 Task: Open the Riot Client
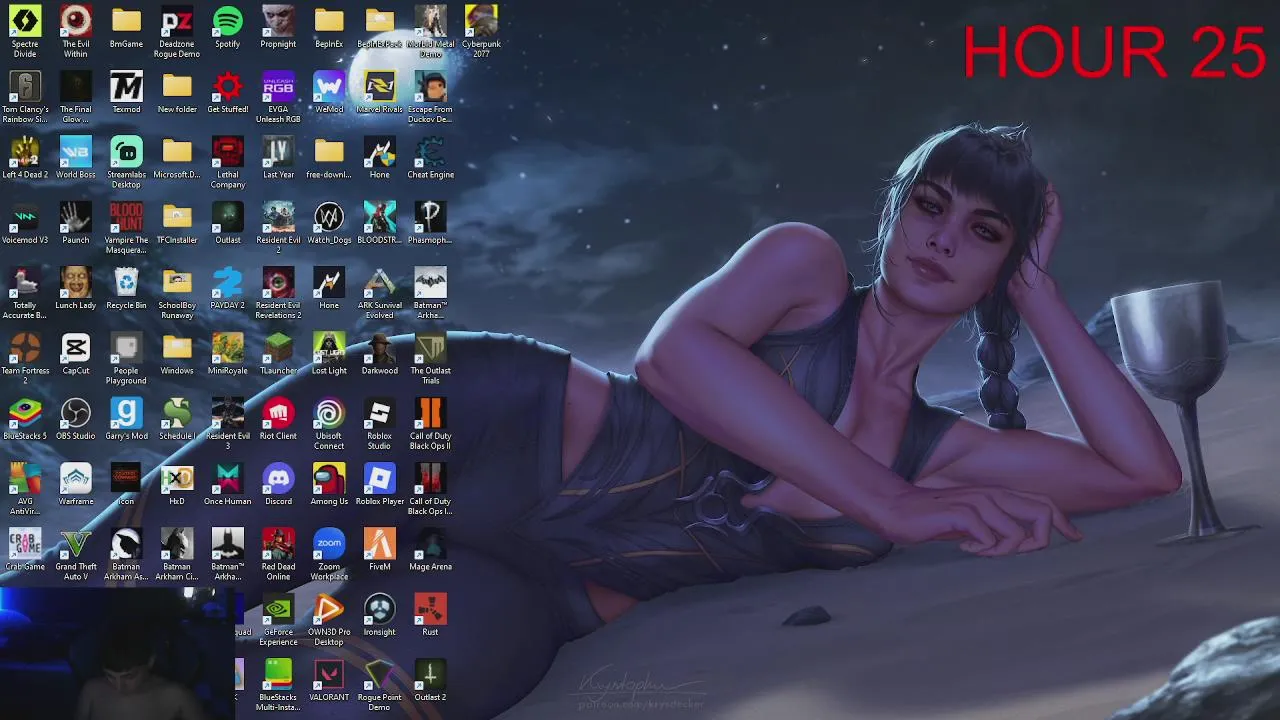(x=278, y=413)
